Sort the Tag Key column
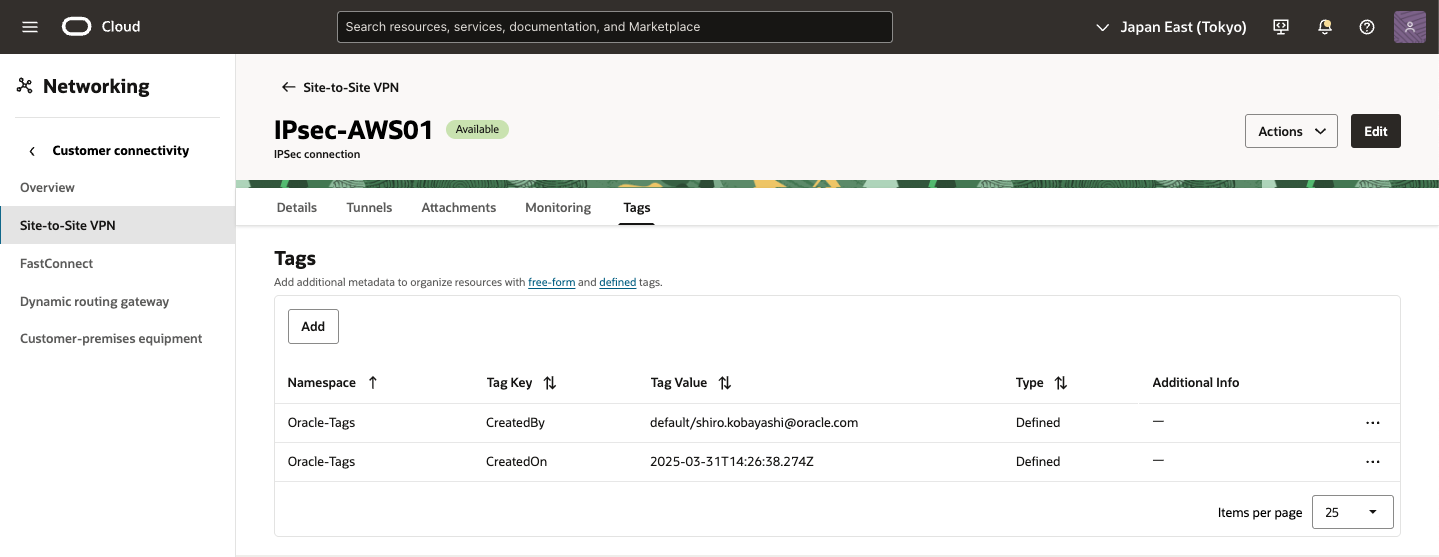 (x=550, y=382)
